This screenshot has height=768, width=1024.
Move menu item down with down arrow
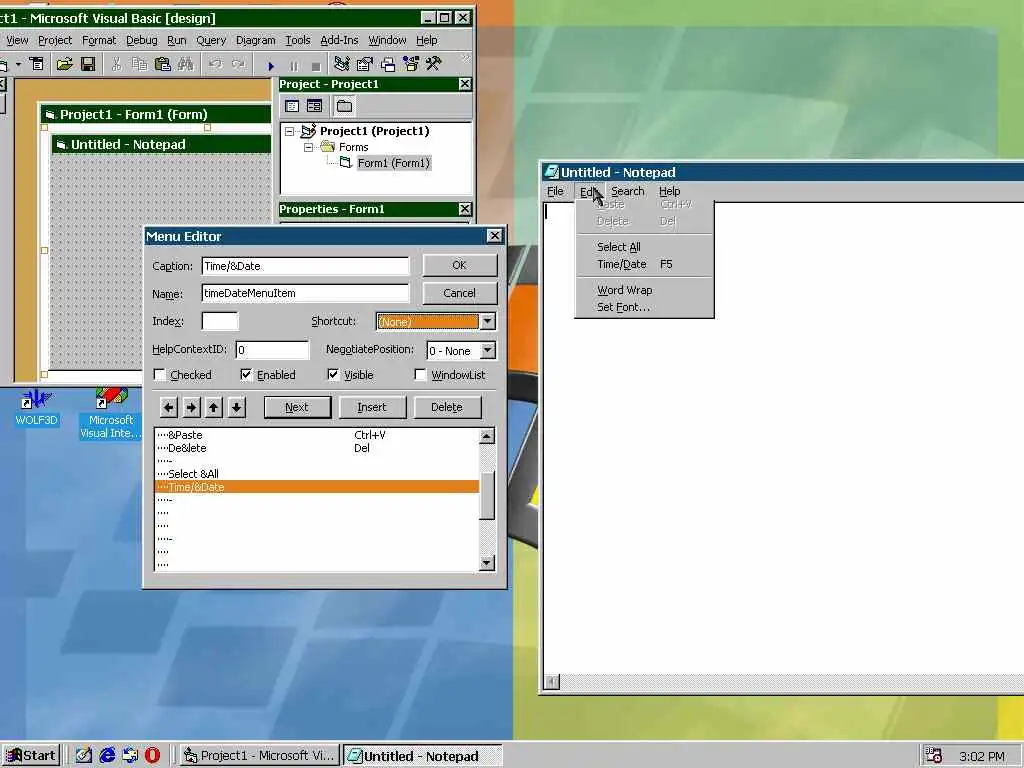pyautogui.click(x=236, y=408)
